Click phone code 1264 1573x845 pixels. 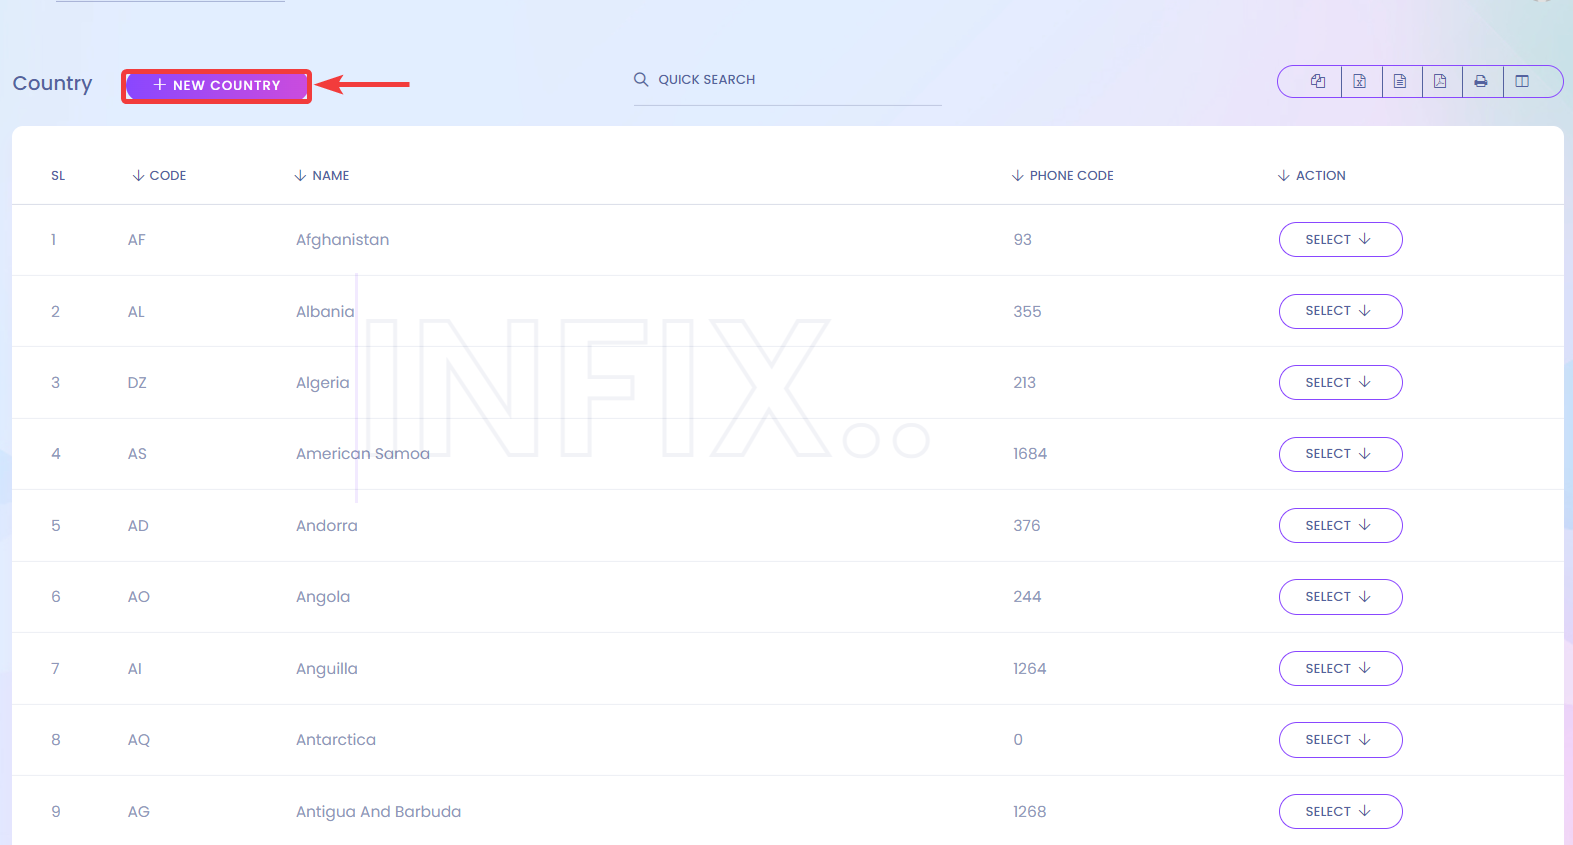coord(1029,669)
